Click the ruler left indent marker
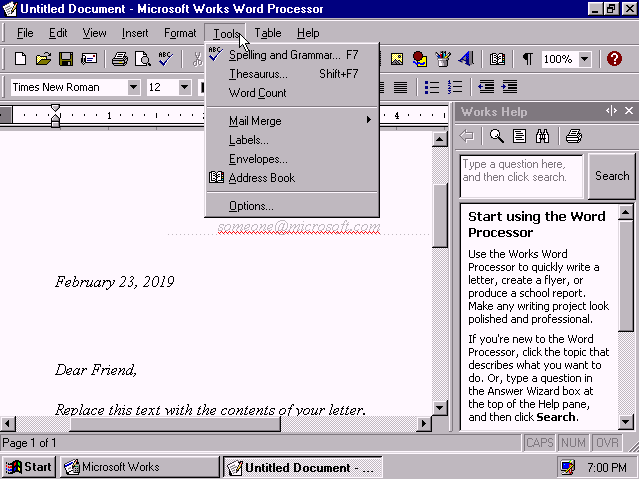The height and width of the screenshot is (479, 639). tap(56, 123)
